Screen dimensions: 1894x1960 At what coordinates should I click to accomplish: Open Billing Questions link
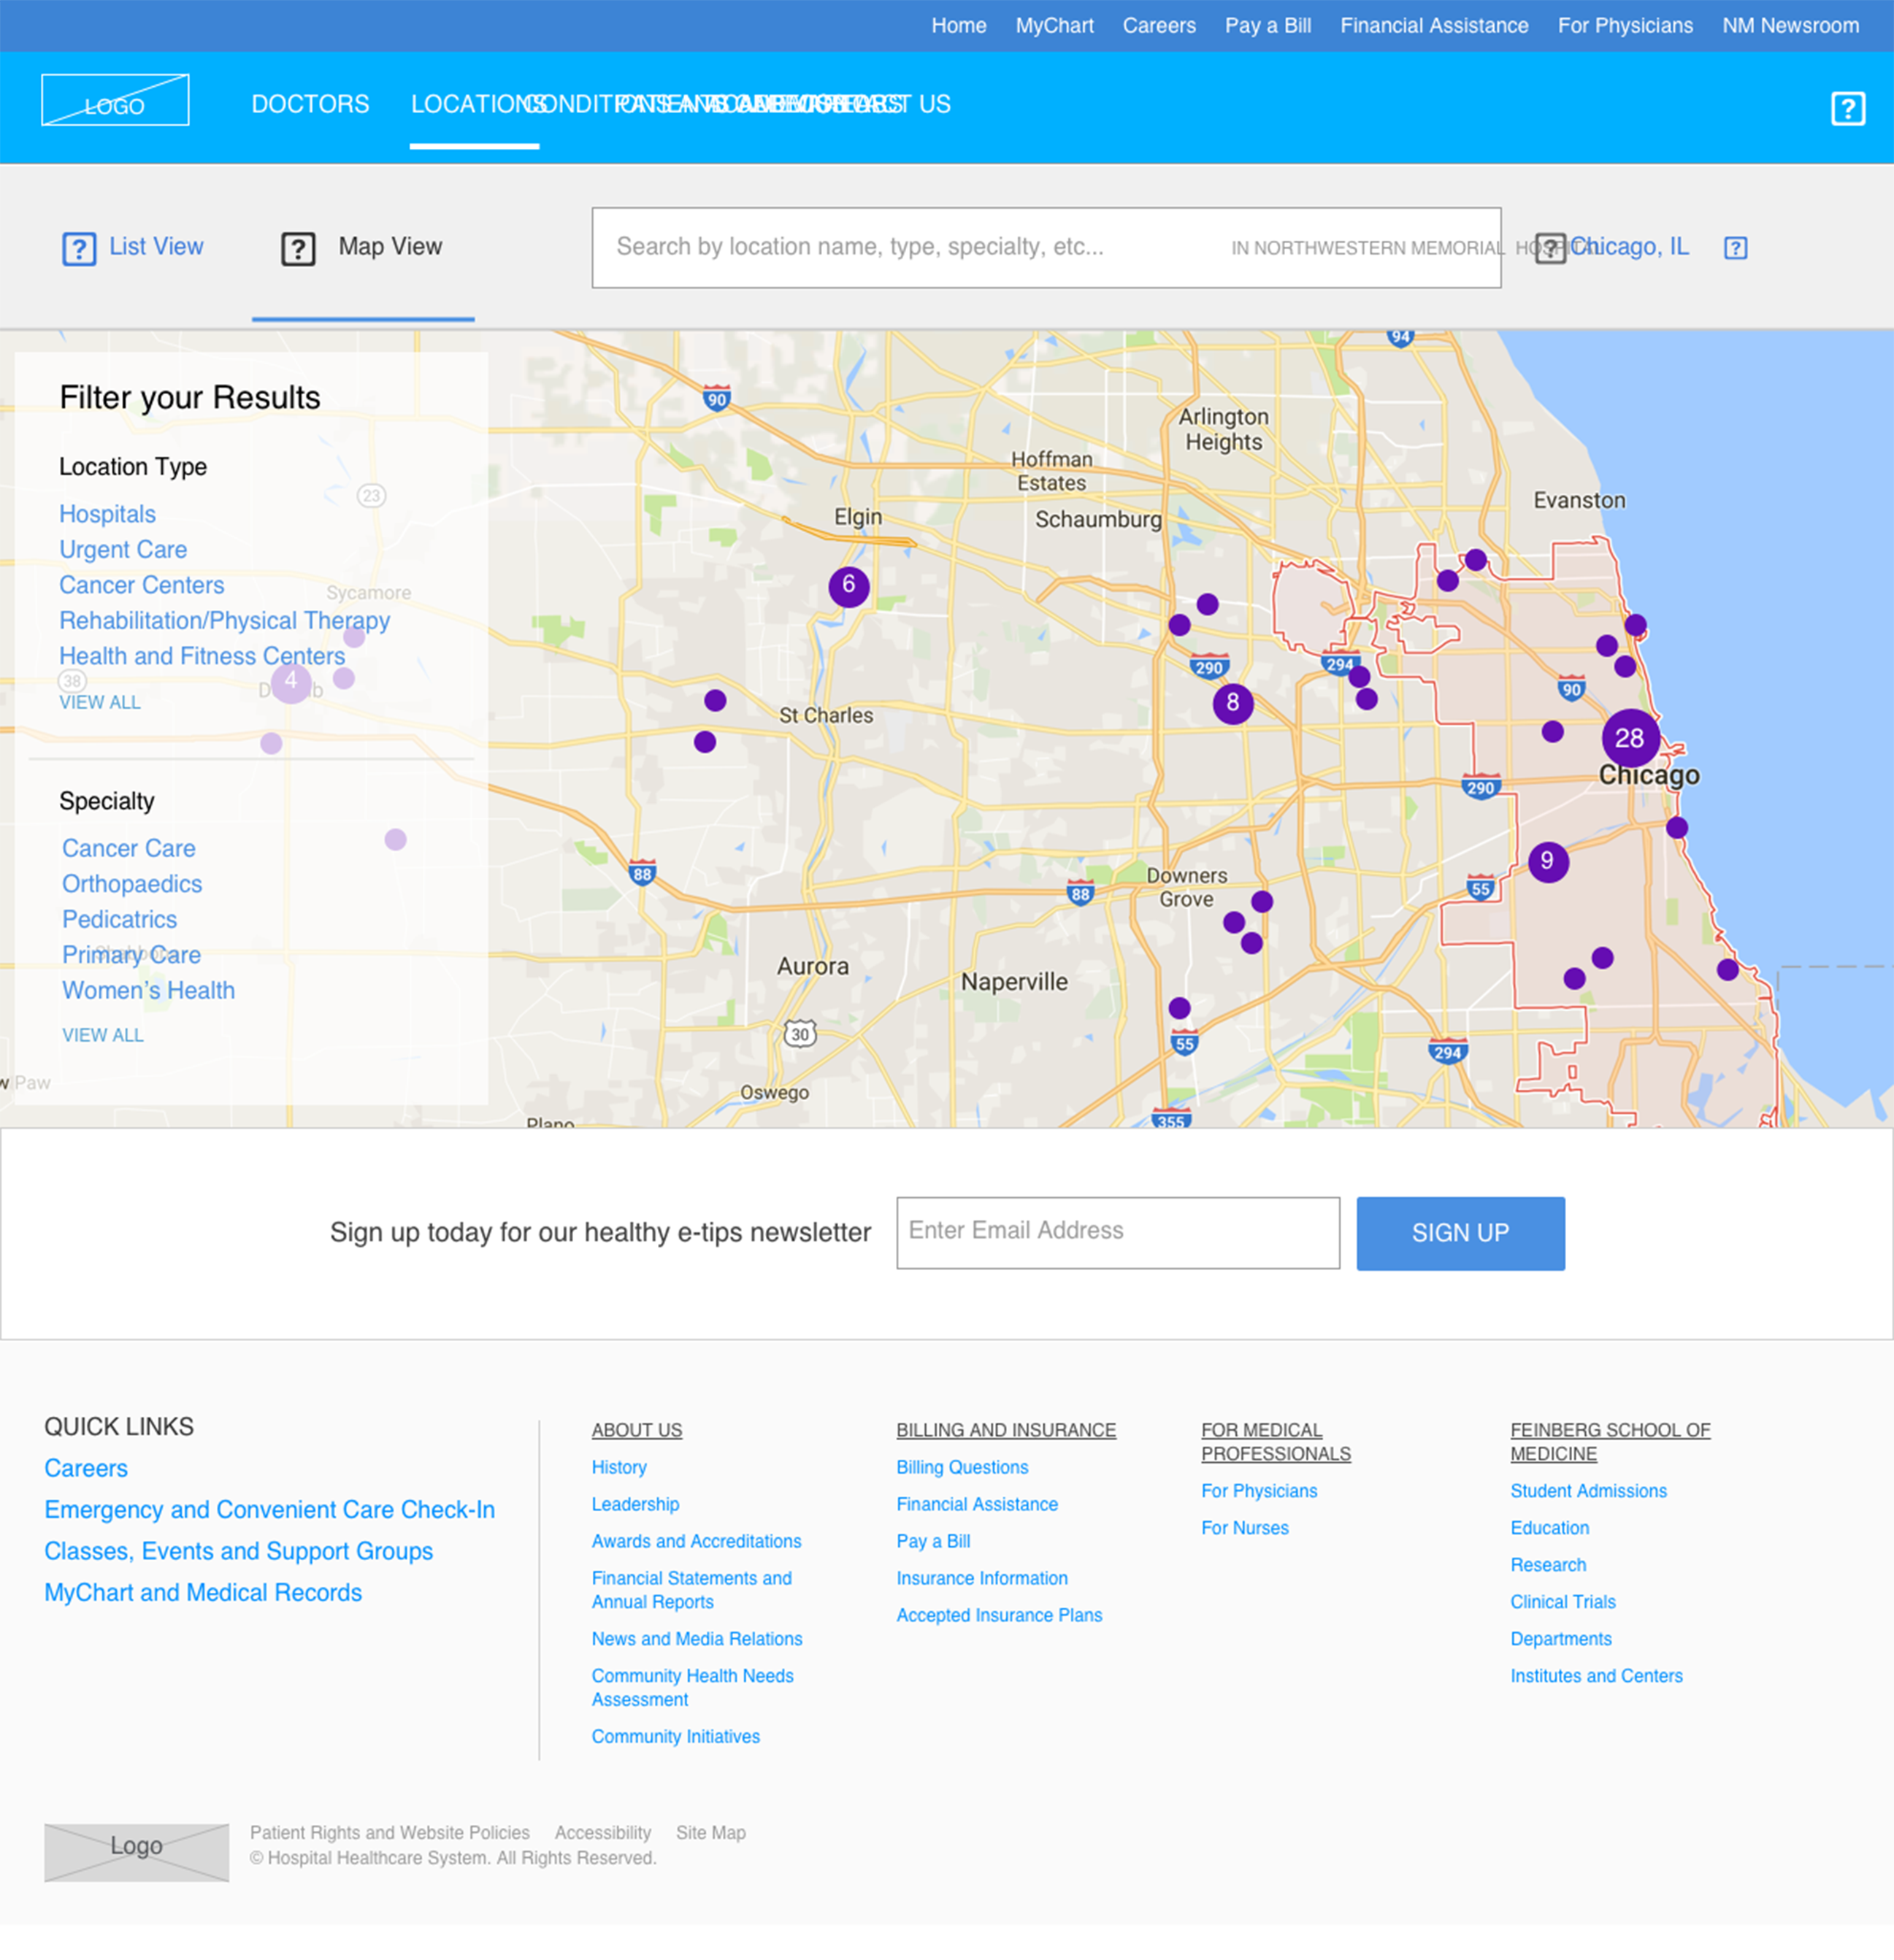[x=962, y=1467]
